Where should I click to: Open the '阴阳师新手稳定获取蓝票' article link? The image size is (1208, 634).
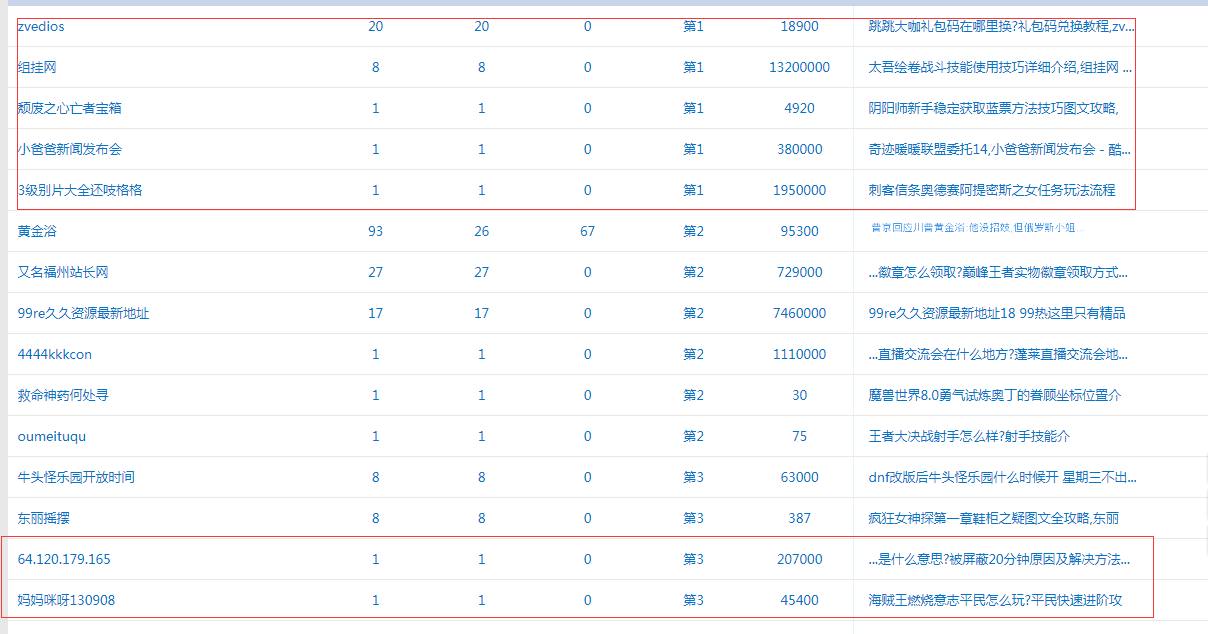992,109
